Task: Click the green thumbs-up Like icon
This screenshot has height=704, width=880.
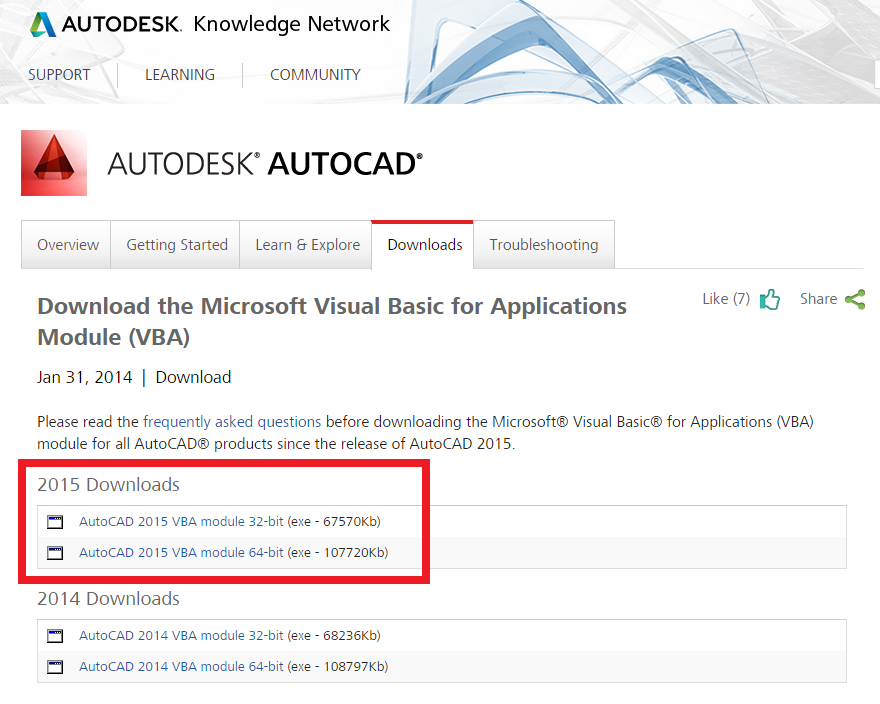Action: [769, 299]
